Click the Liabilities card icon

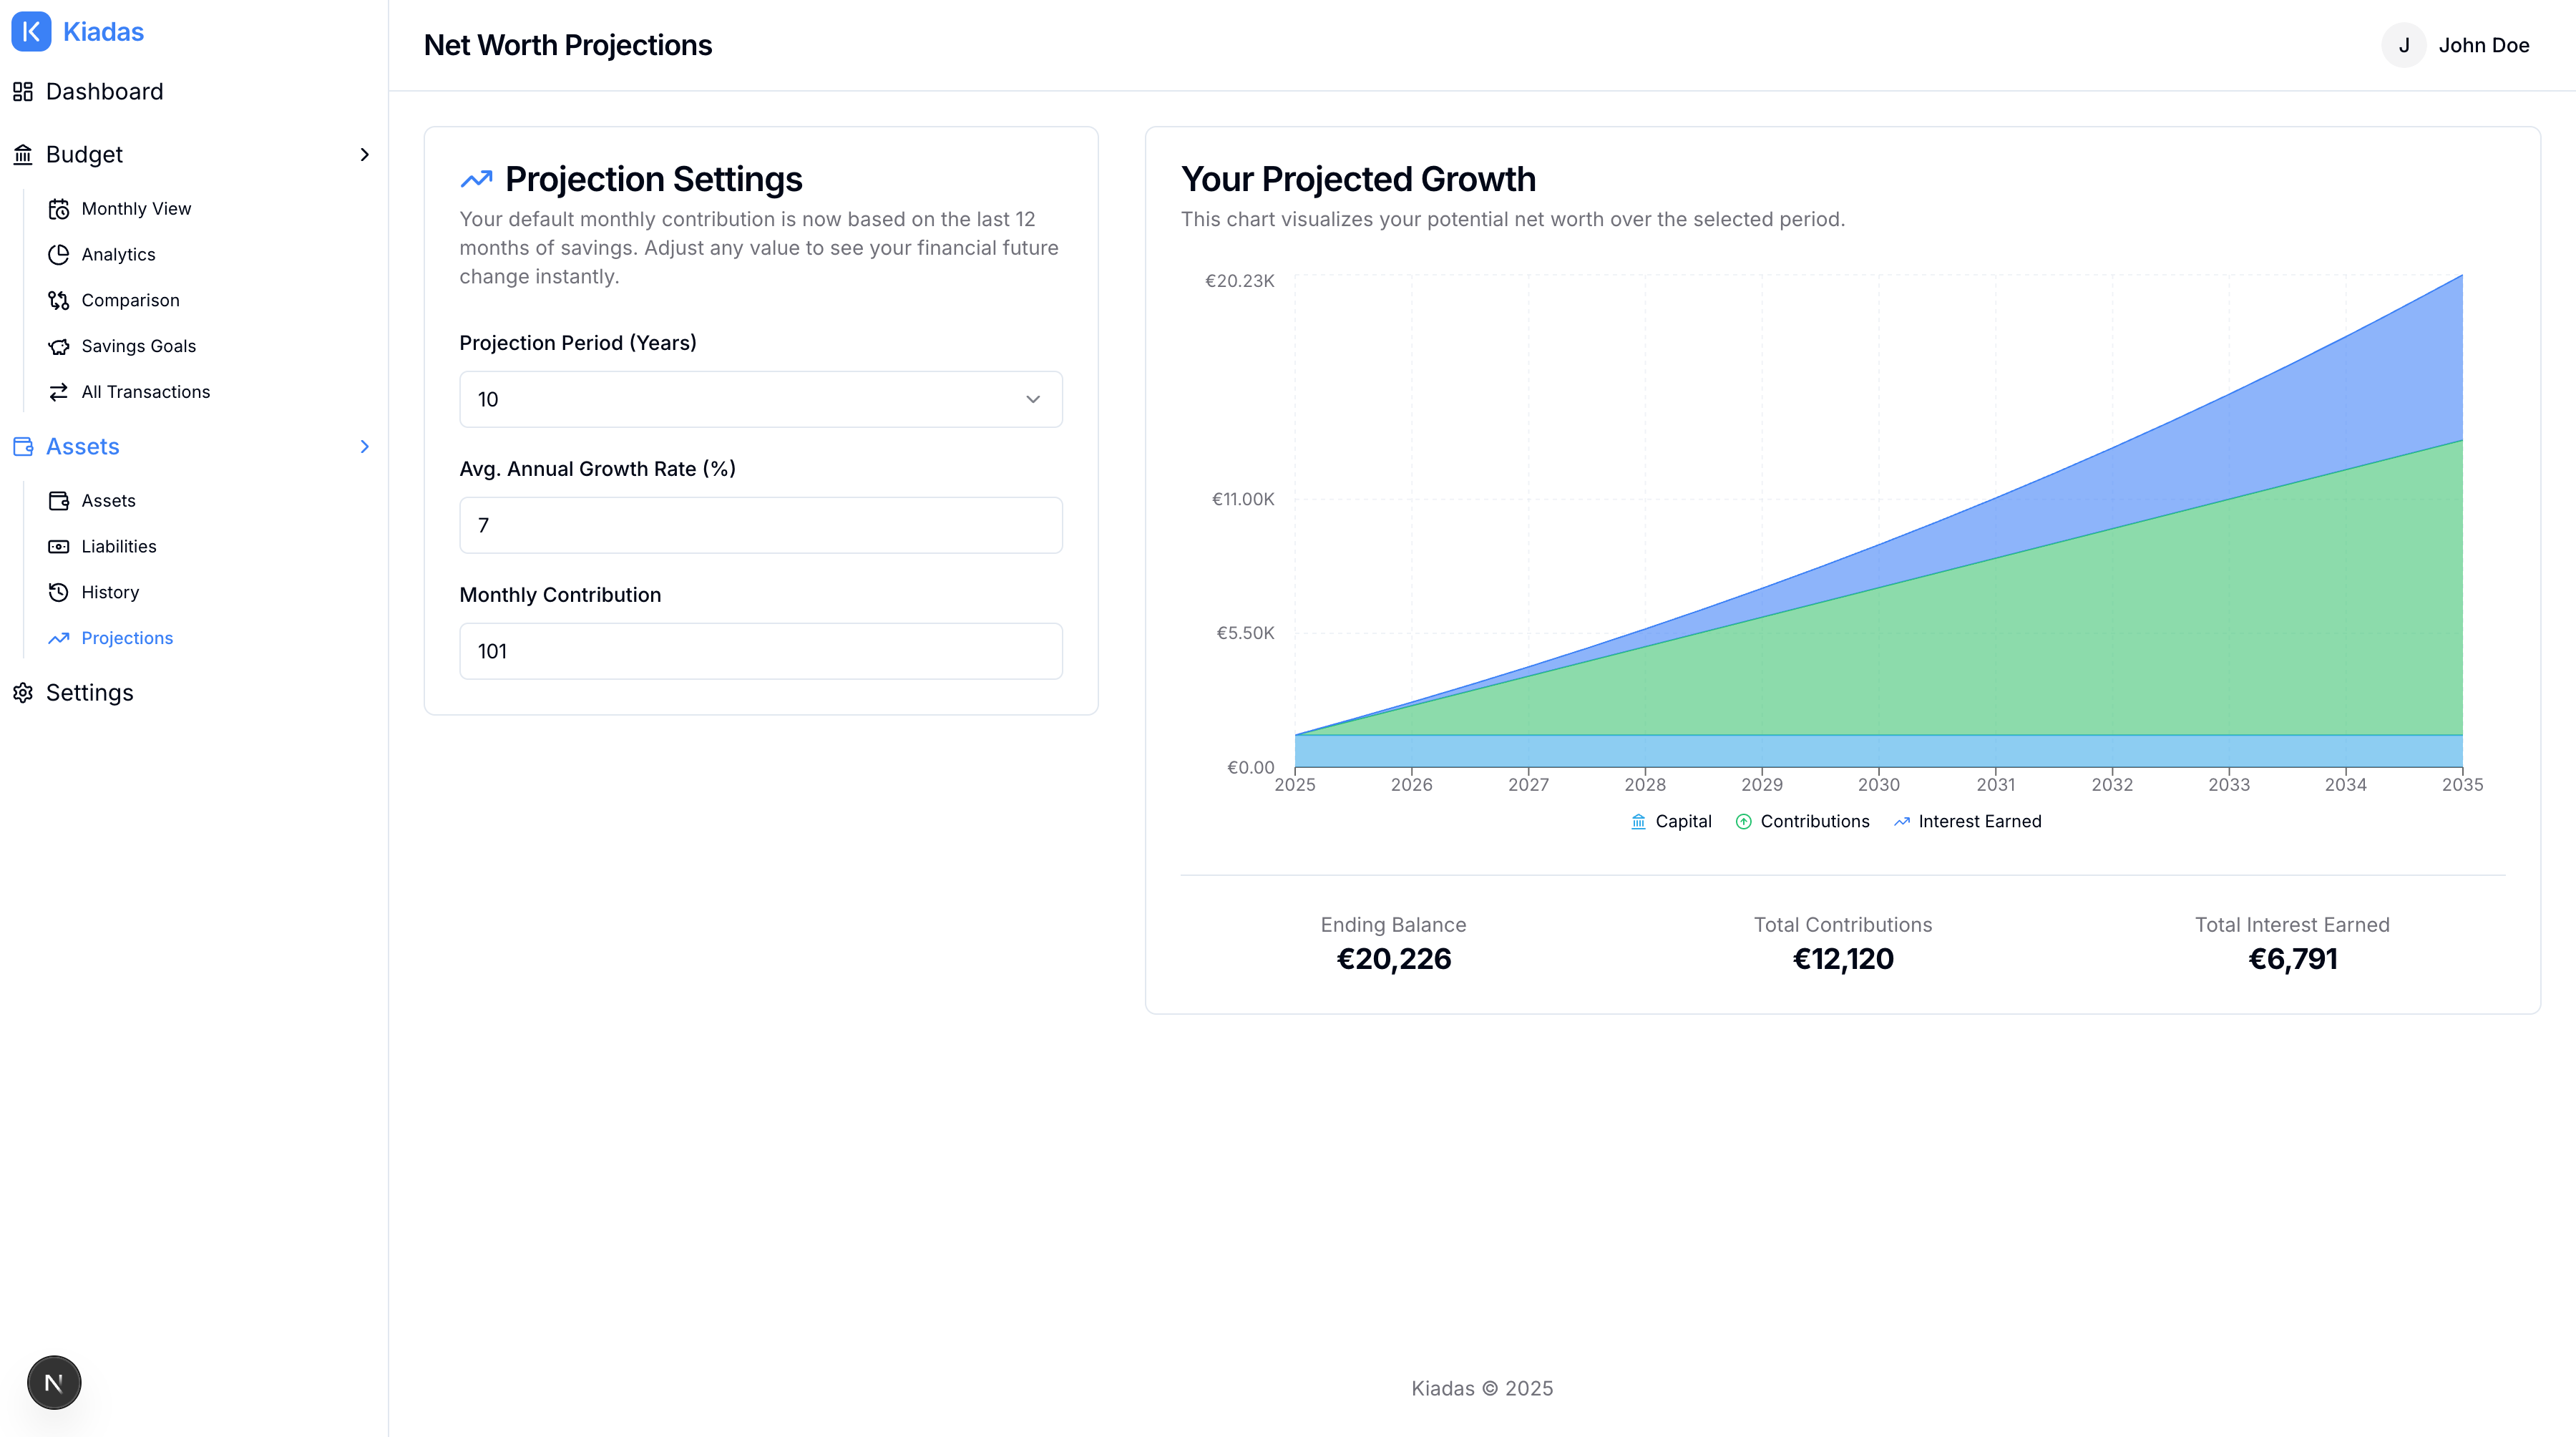pos(59,546)
